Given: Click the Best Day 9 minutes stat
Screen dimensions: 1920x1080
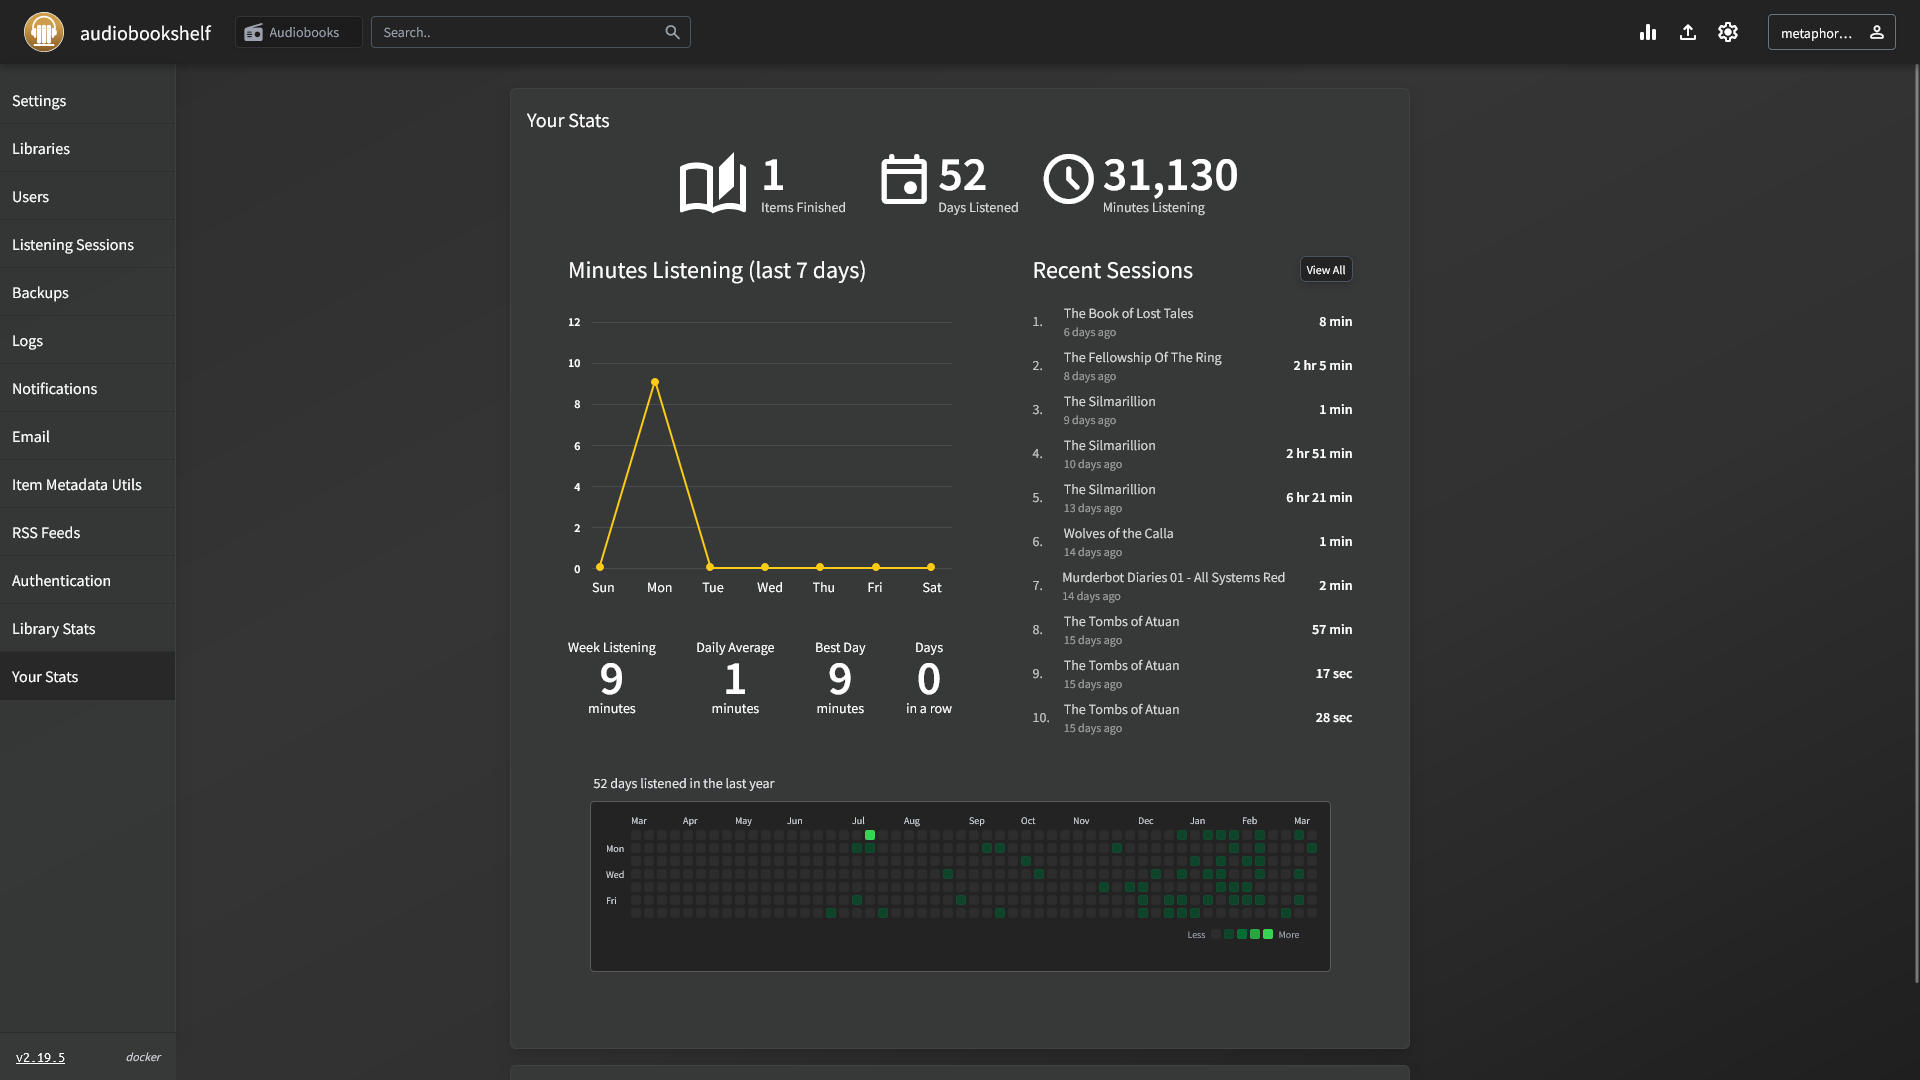Looking at the screenshot, I should pyautogui.click(x=840, y=679).
